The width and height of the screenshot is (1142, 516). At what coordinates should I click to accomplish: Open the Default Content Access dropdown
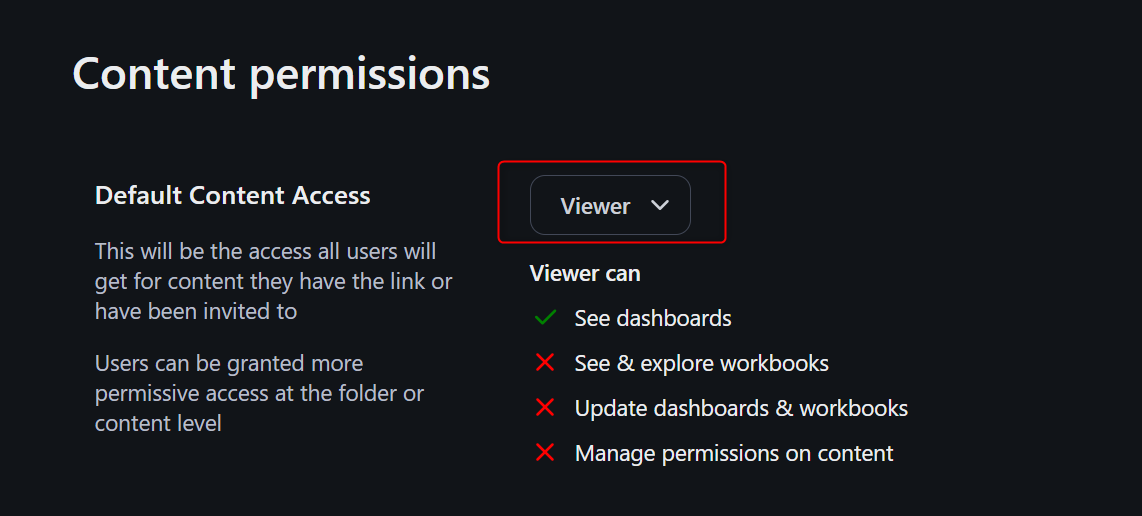[x=610, y=205]
